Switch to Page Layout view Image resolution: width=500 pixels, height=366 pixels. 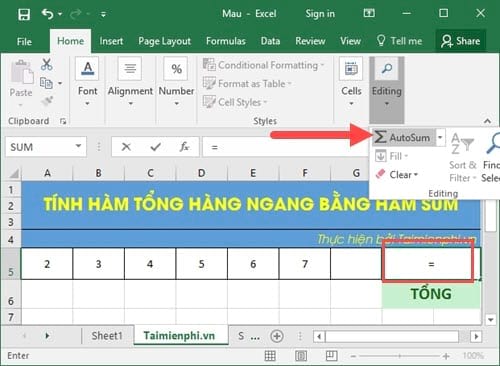(x=301, y=356)
